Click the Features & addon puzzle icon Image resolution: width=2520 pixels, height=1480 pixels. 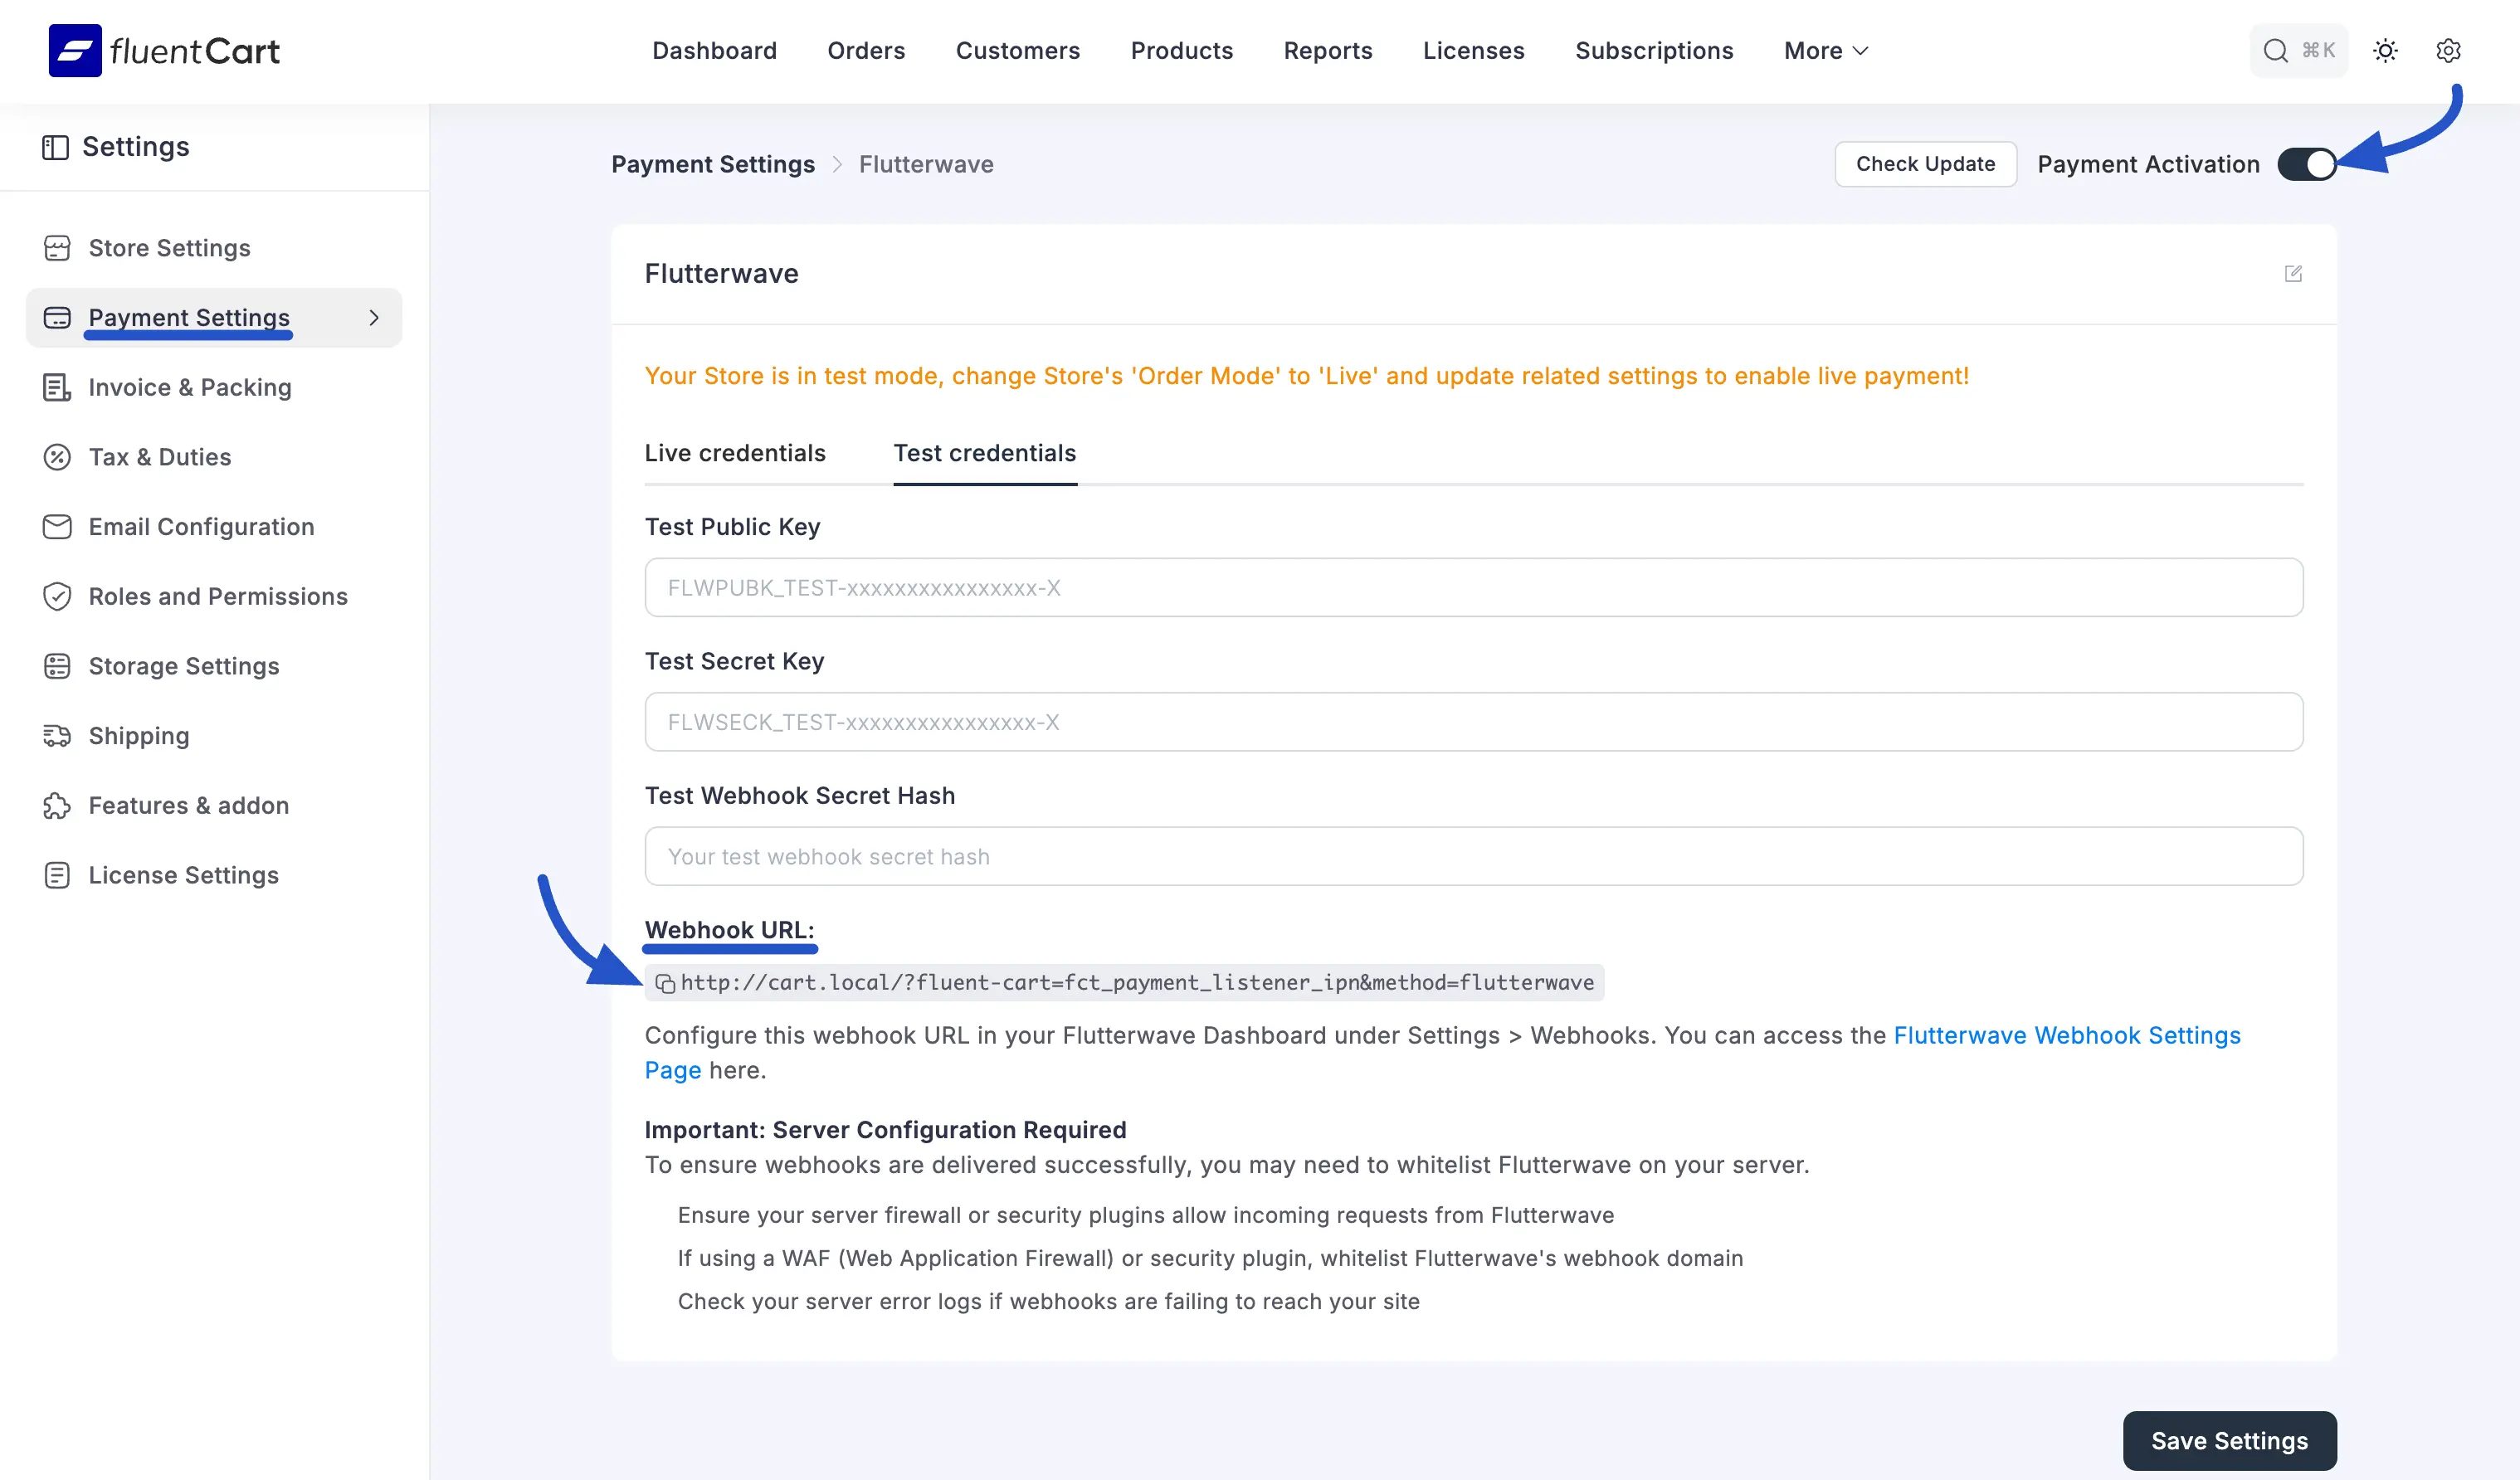point(57,806)
